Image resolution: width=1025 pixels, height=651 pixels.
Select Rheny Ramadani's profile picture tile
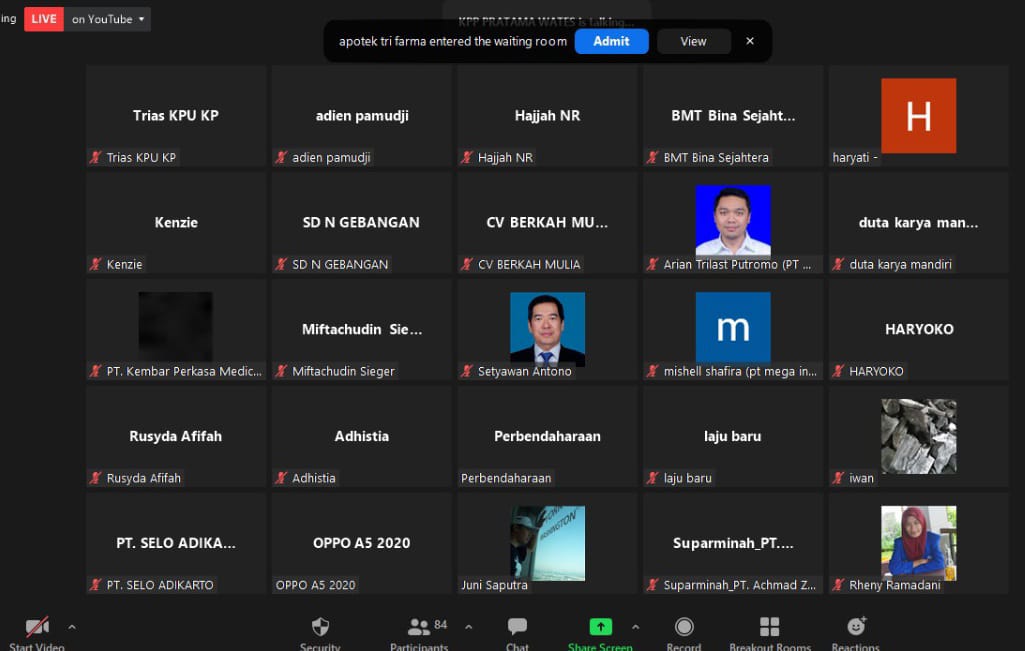pyautogui.click(x=918, y=542)
